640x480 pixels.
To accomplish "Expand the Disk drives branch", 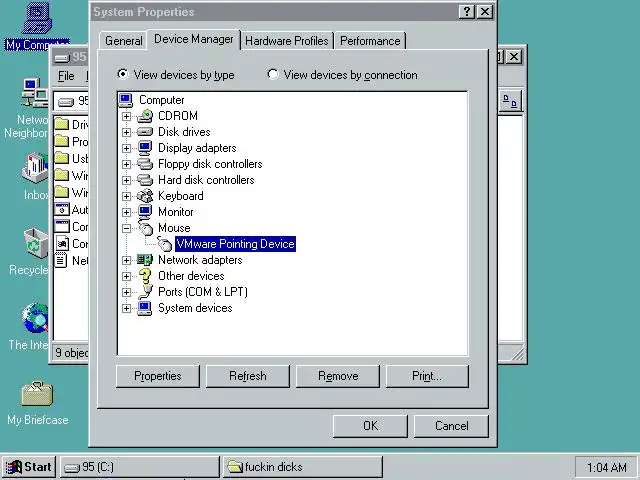I will (126, 132).
